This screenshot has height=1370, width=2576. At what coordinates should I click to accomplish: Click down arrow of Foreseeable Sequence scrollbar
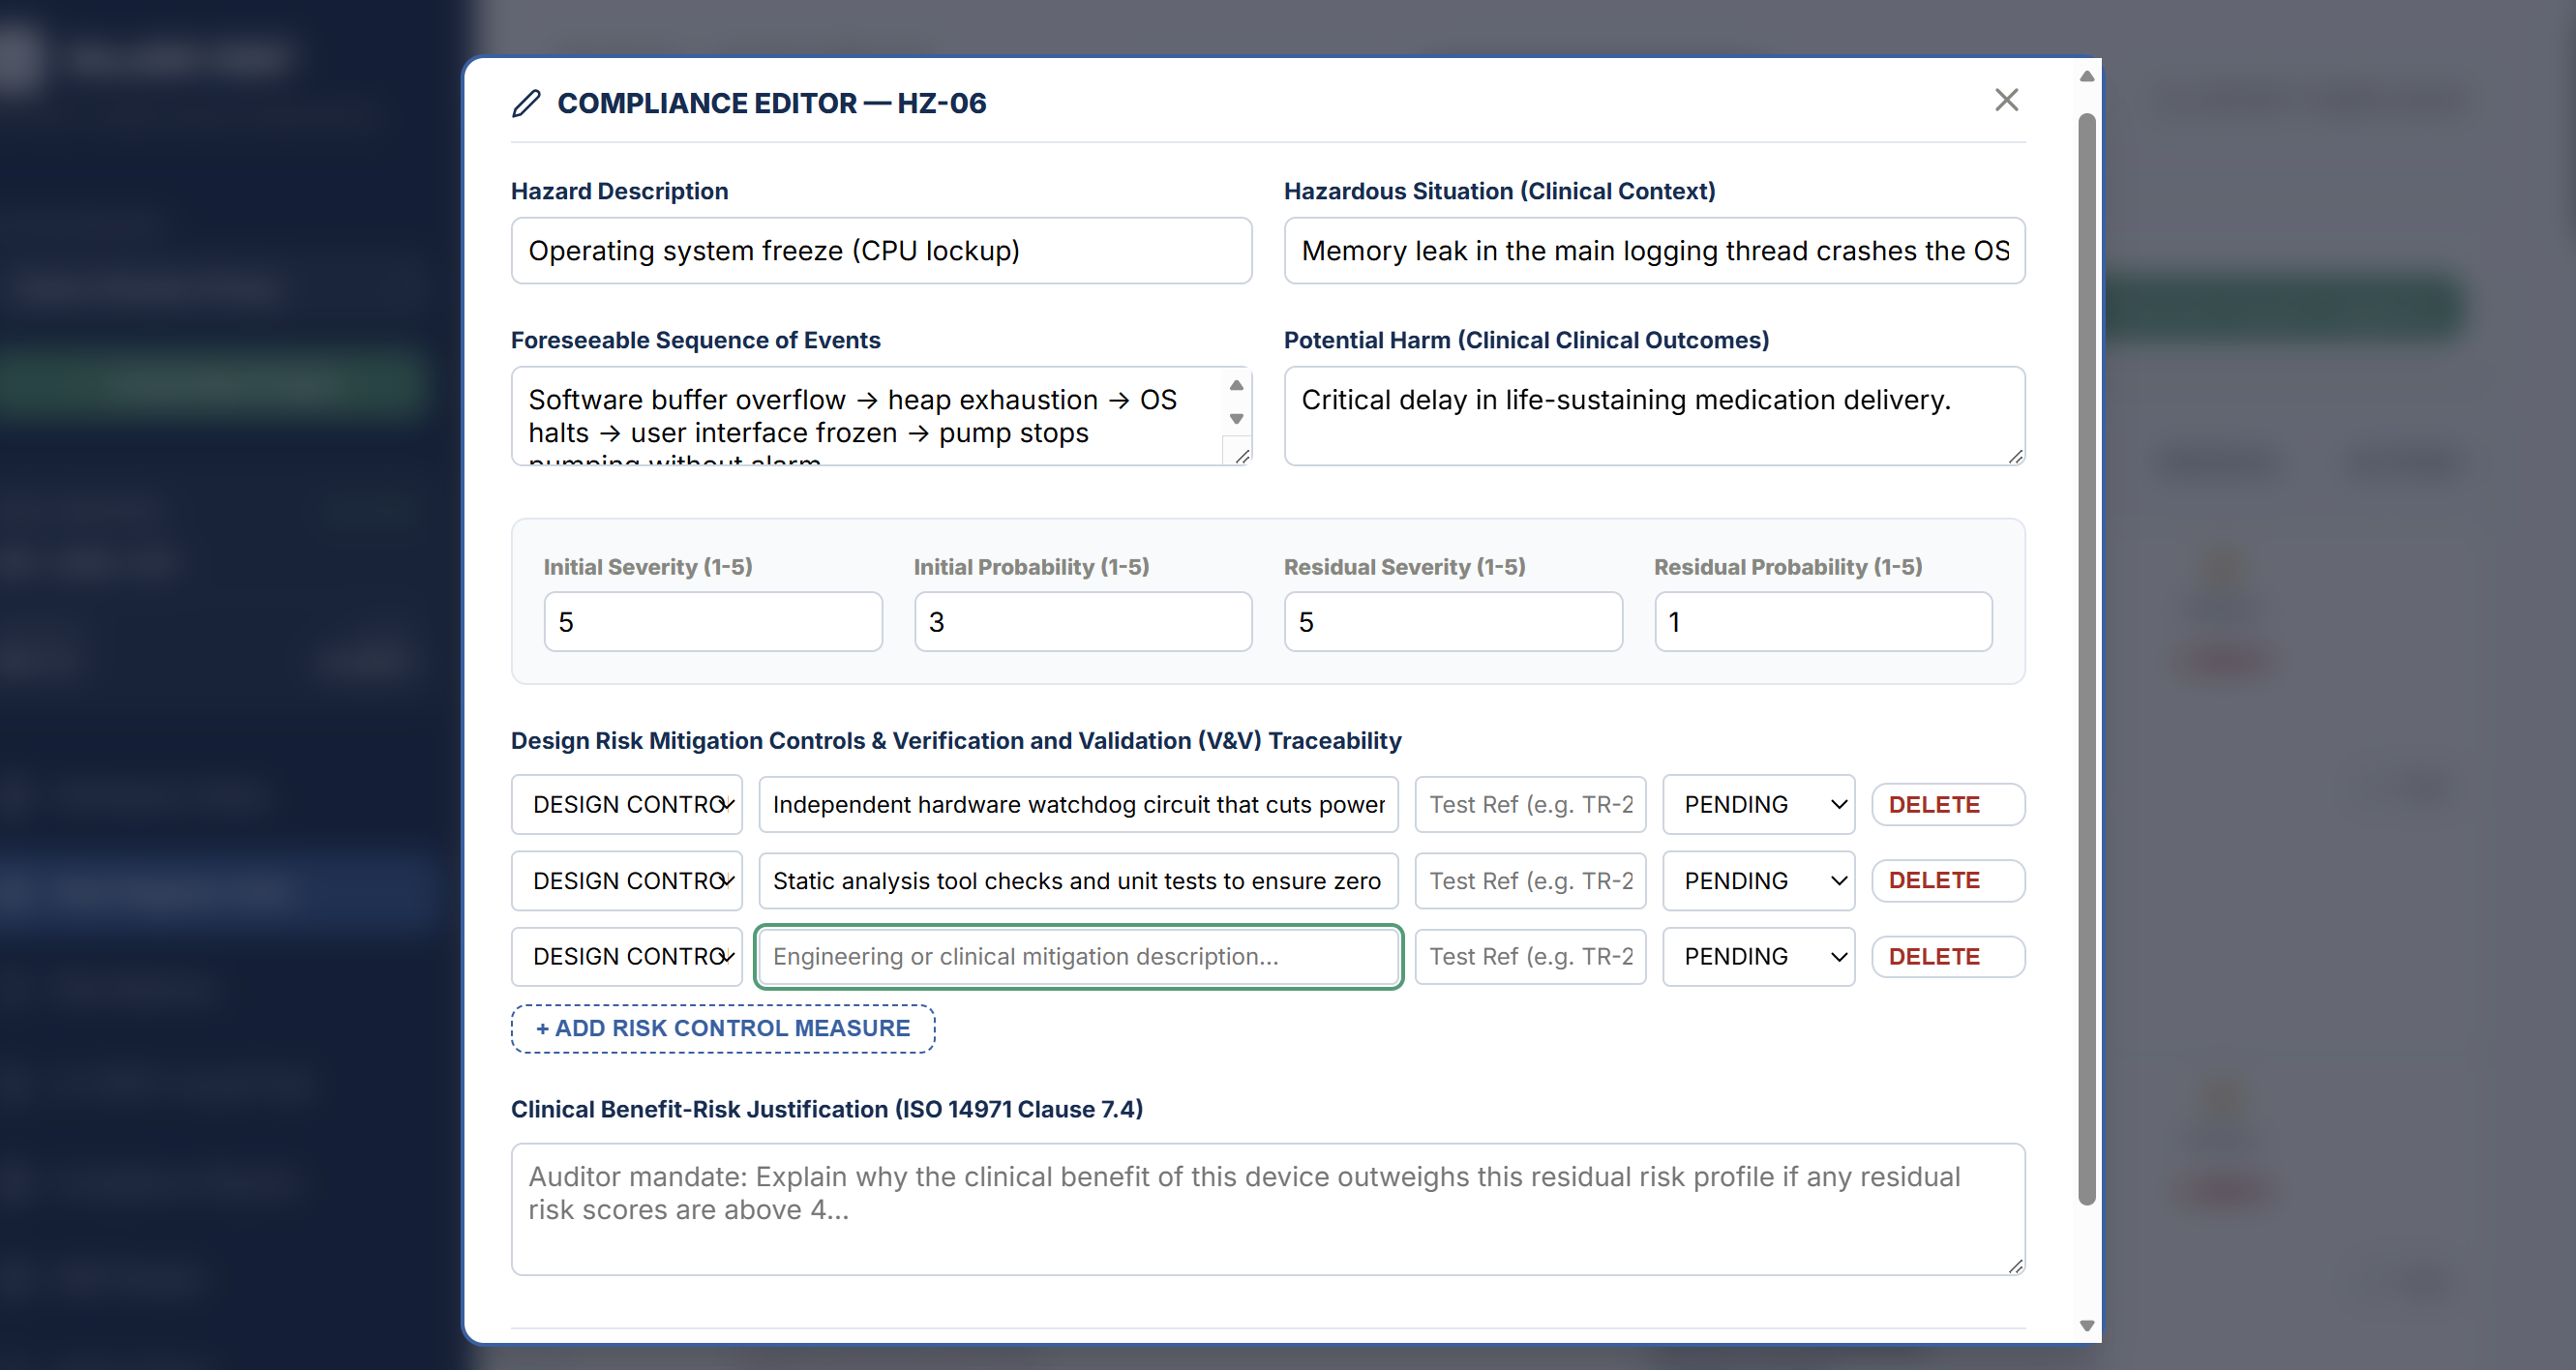click(1237, 419)
